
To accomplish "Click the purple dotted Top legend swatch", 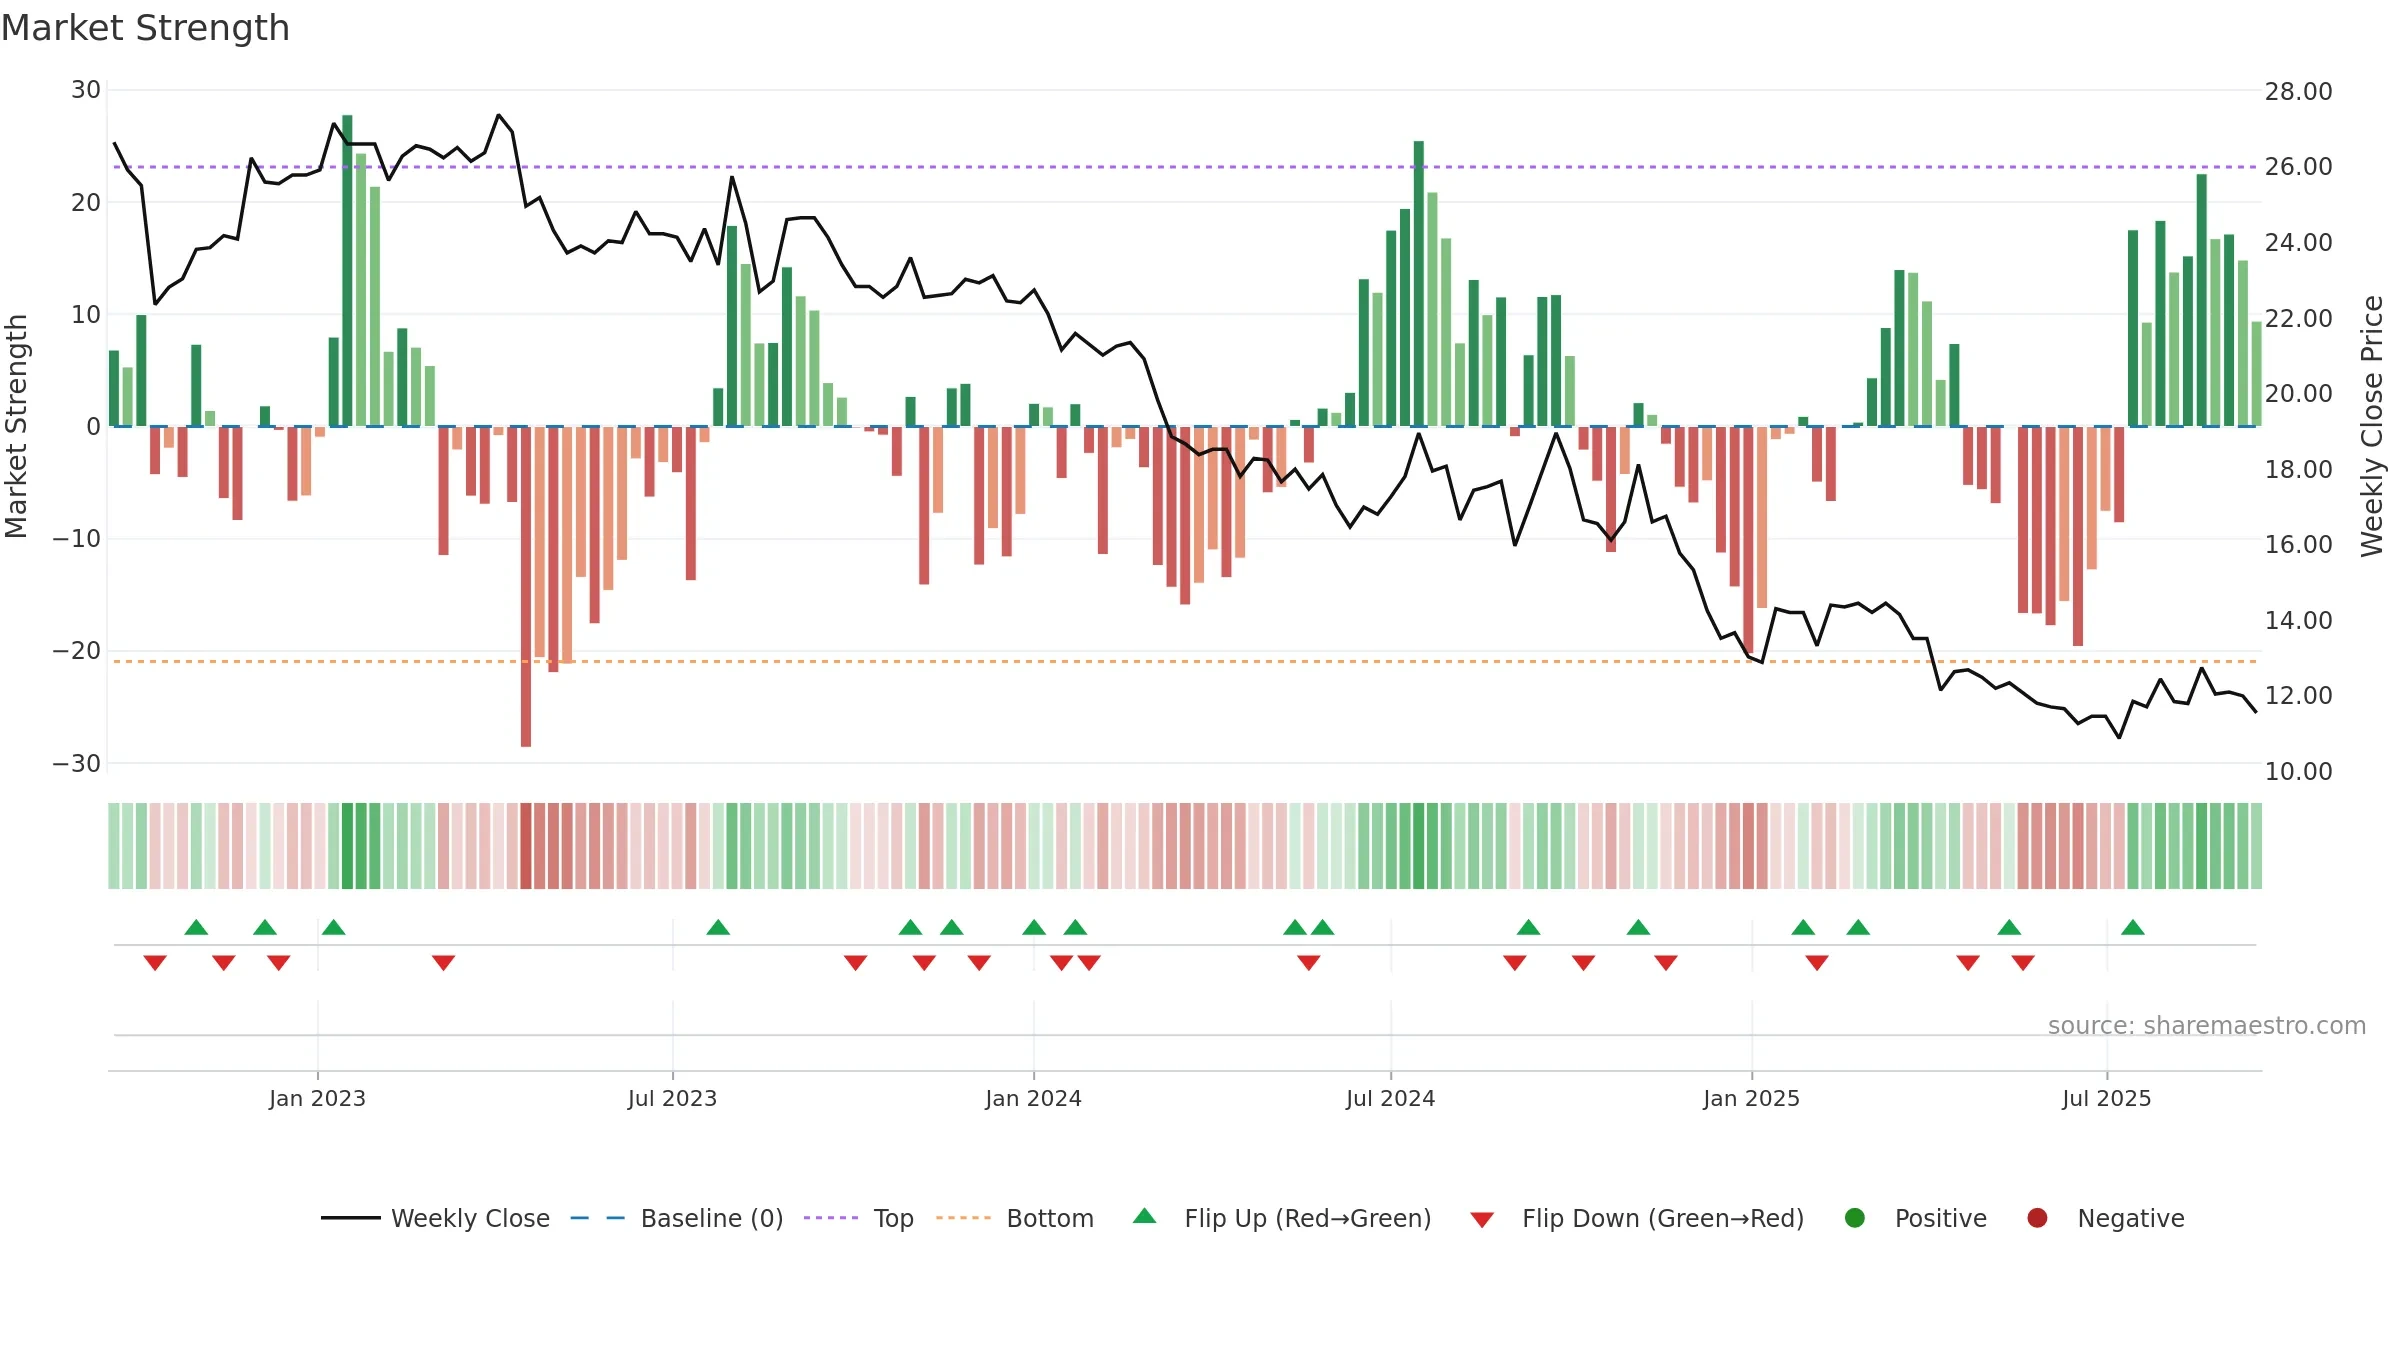I will (x=831, y=1218).
